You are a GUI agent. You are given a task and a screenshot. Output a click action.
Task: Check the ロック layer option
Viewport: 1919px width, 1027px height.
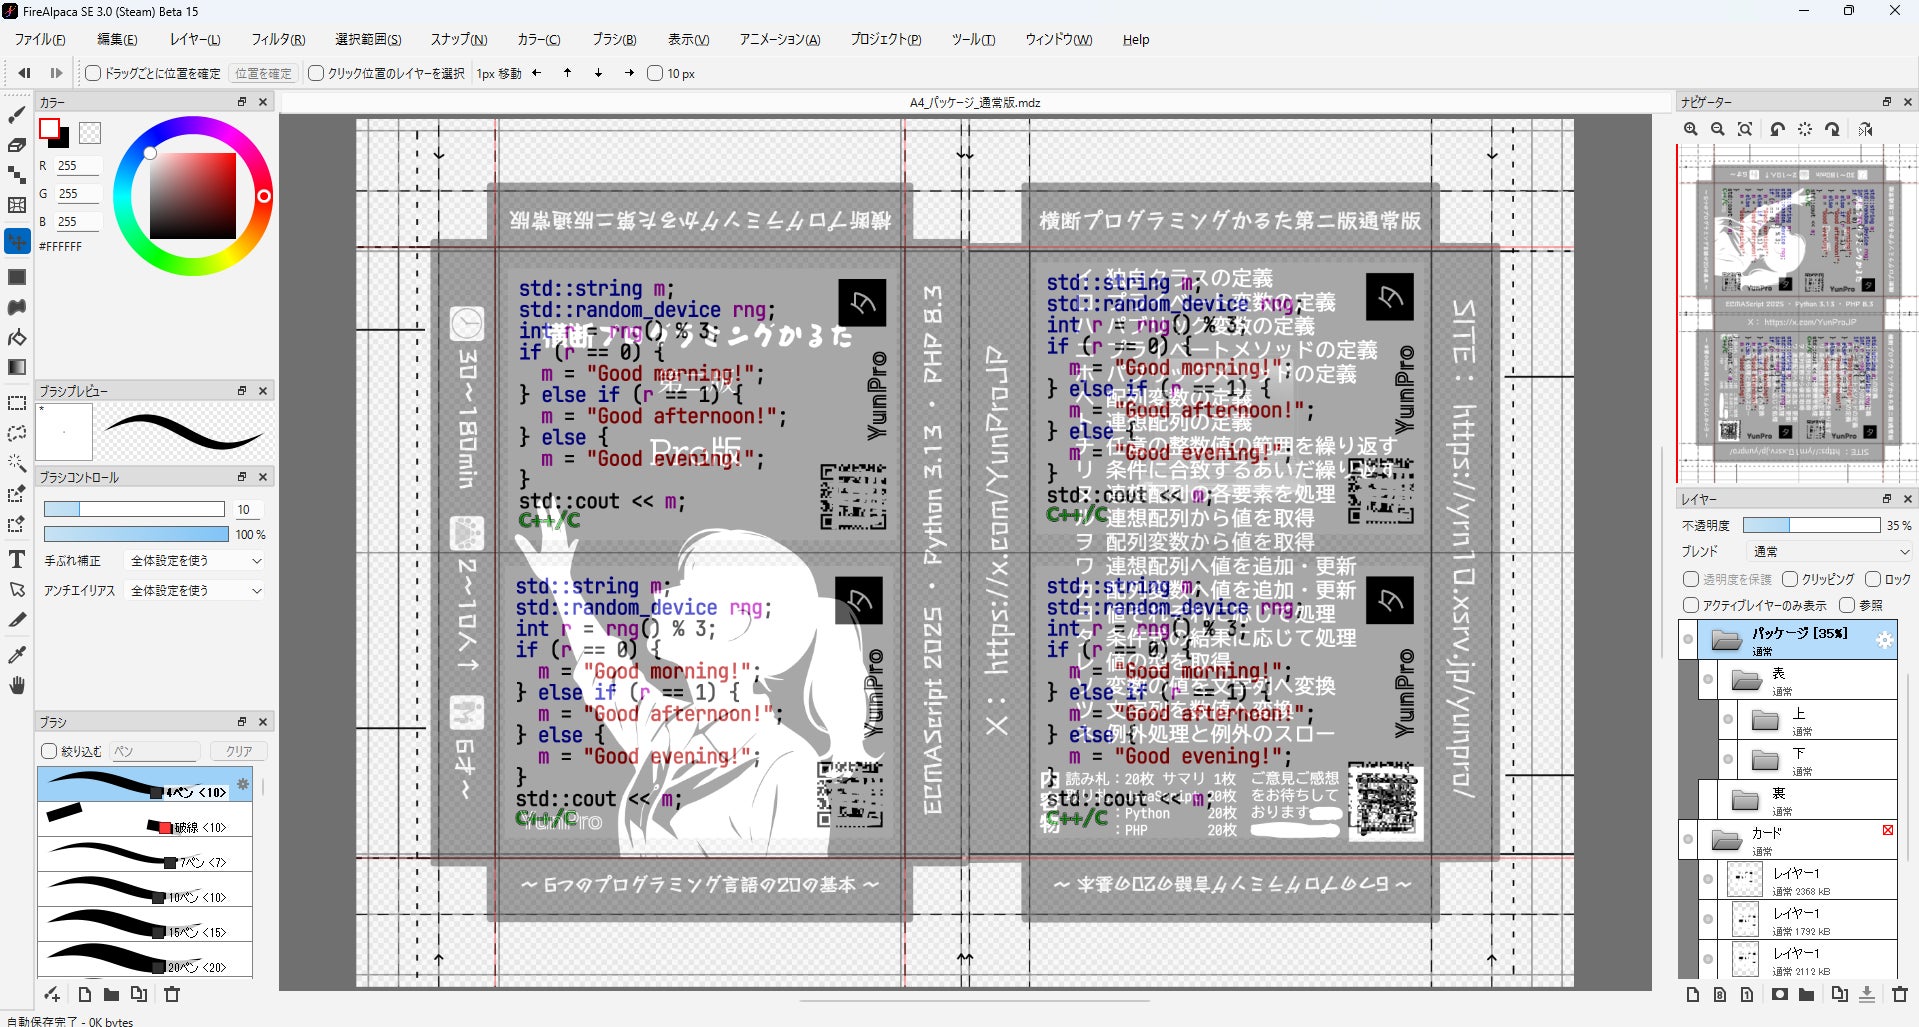(1873, 579)
